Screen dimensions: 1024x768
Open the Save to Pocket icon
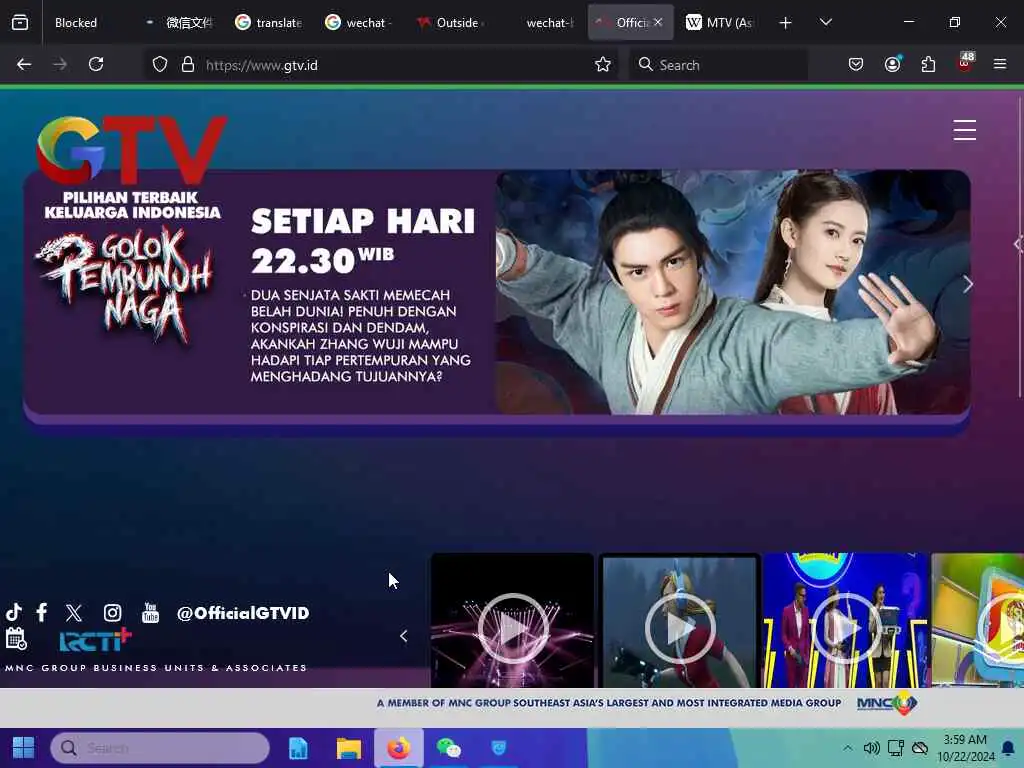856,64
